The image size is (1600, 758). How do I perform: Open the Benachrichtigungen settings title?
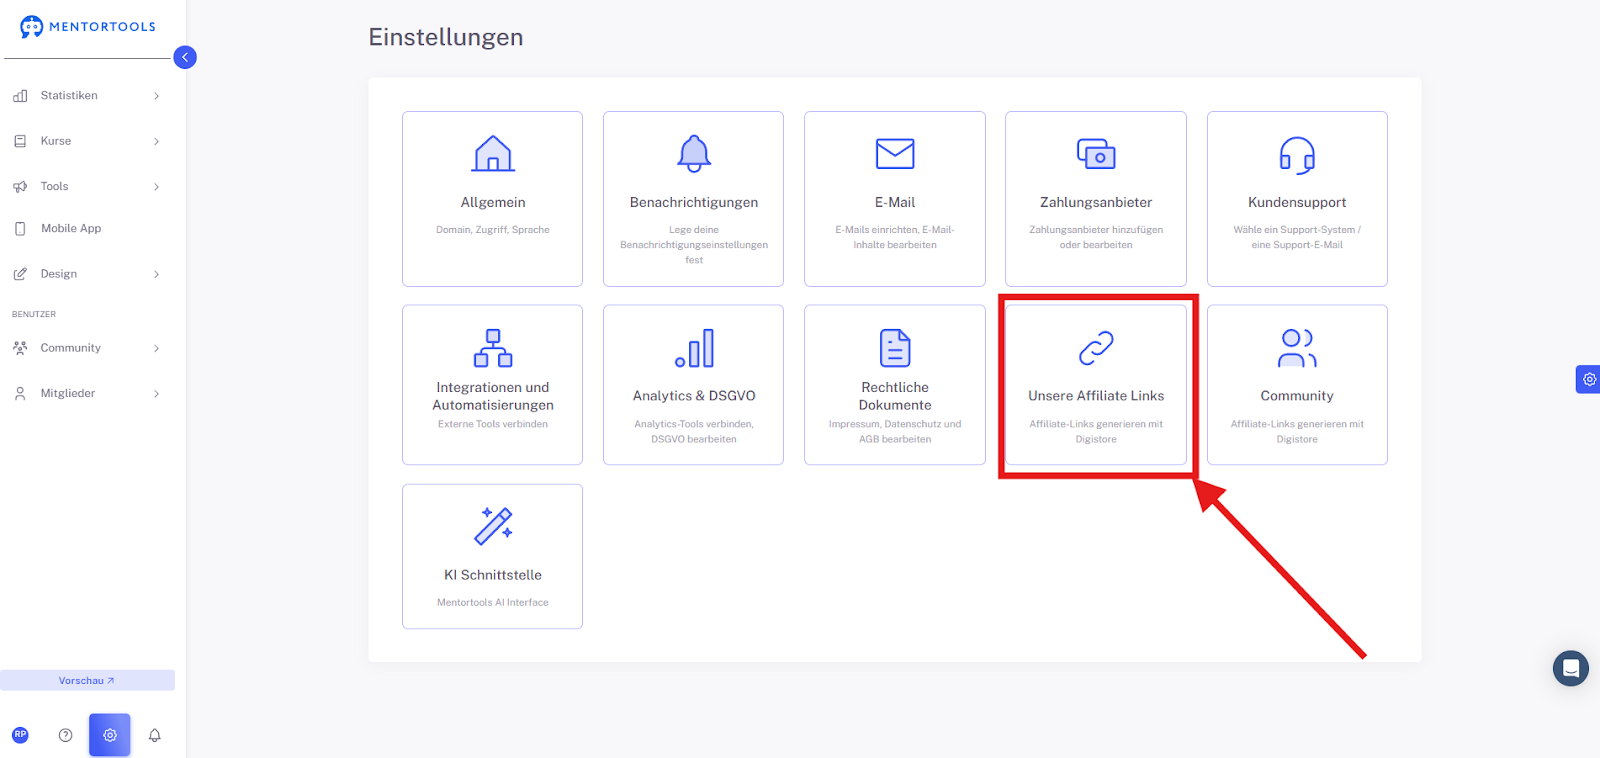pos(694,202)
